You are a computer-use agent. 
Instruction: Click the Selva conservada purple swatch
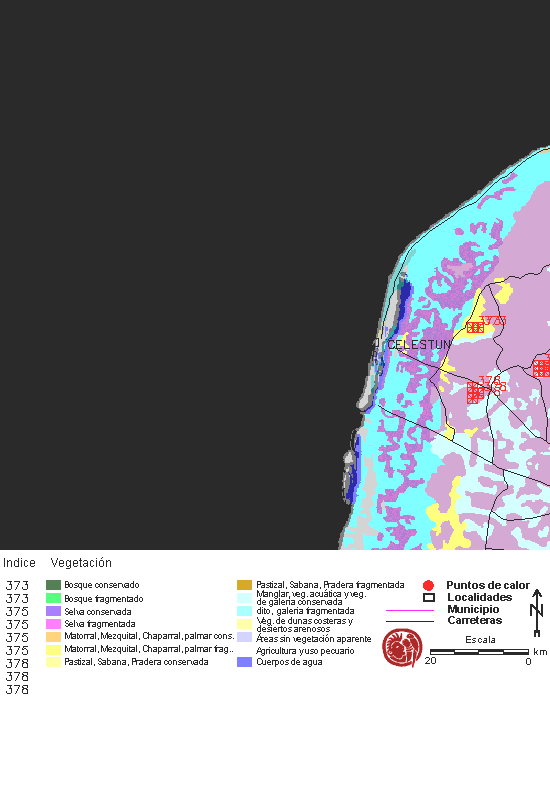point(53,611)
